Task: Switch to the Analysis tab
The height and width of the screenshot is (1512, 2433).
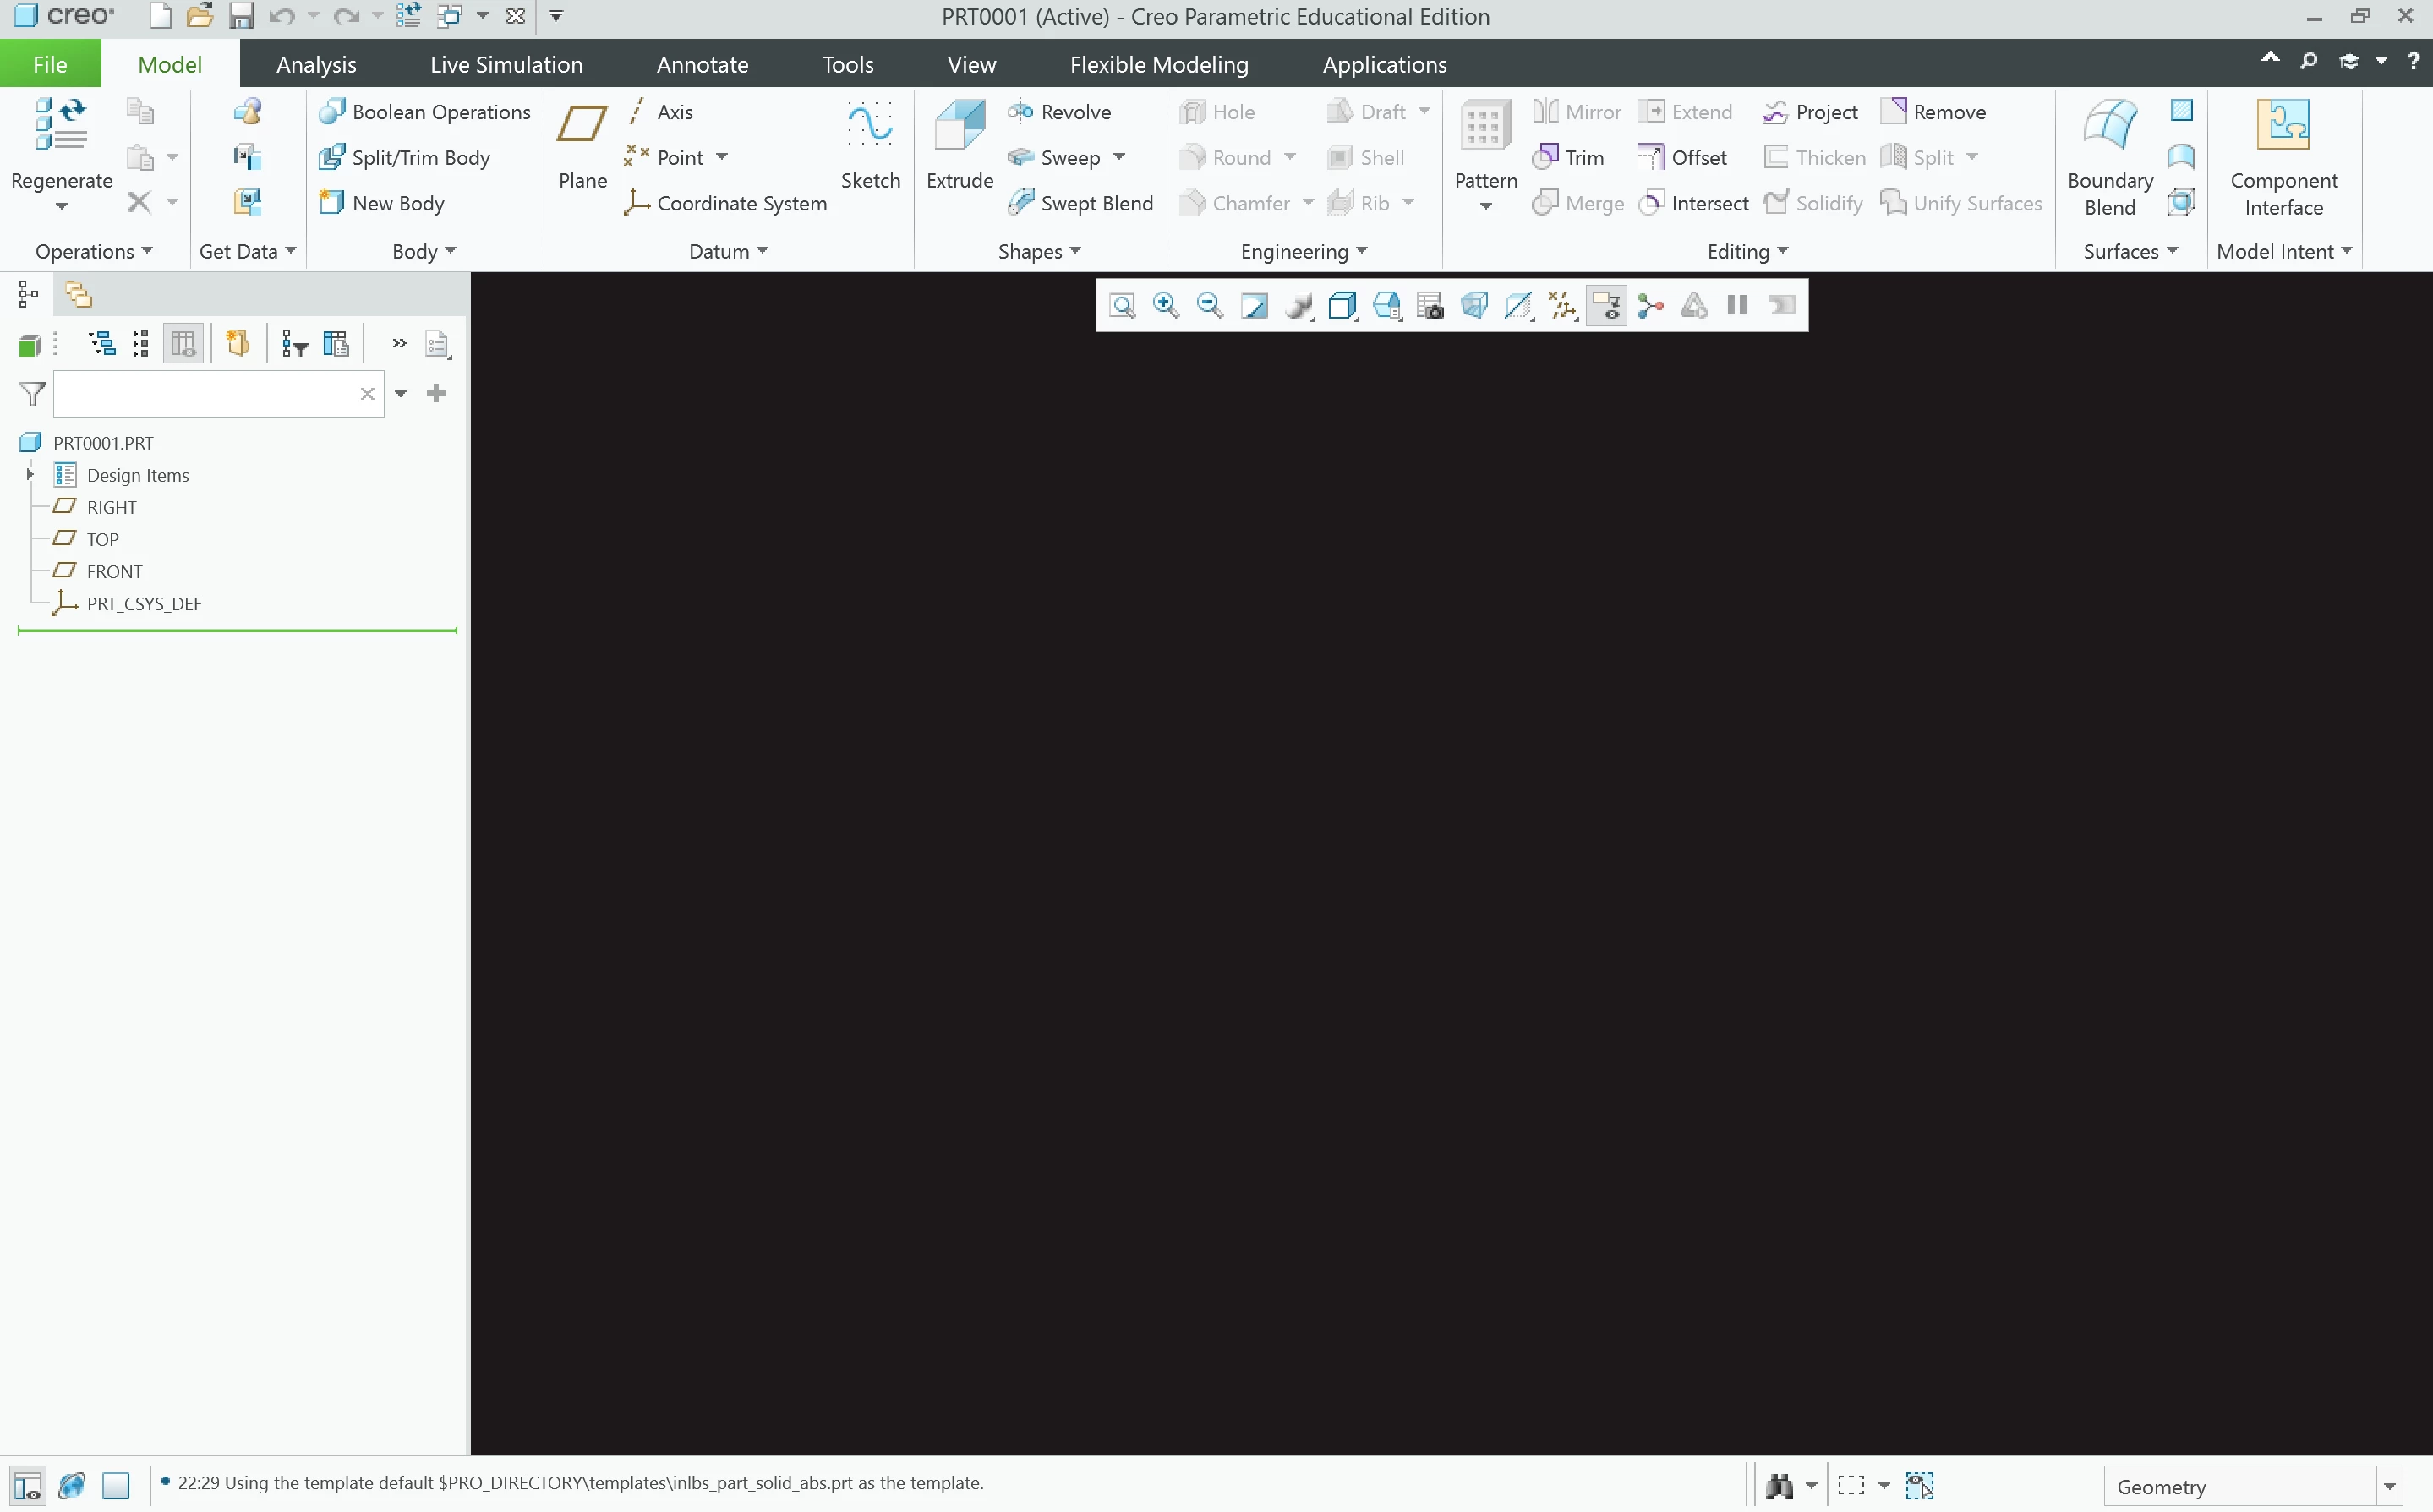Action: coord(316,64)
